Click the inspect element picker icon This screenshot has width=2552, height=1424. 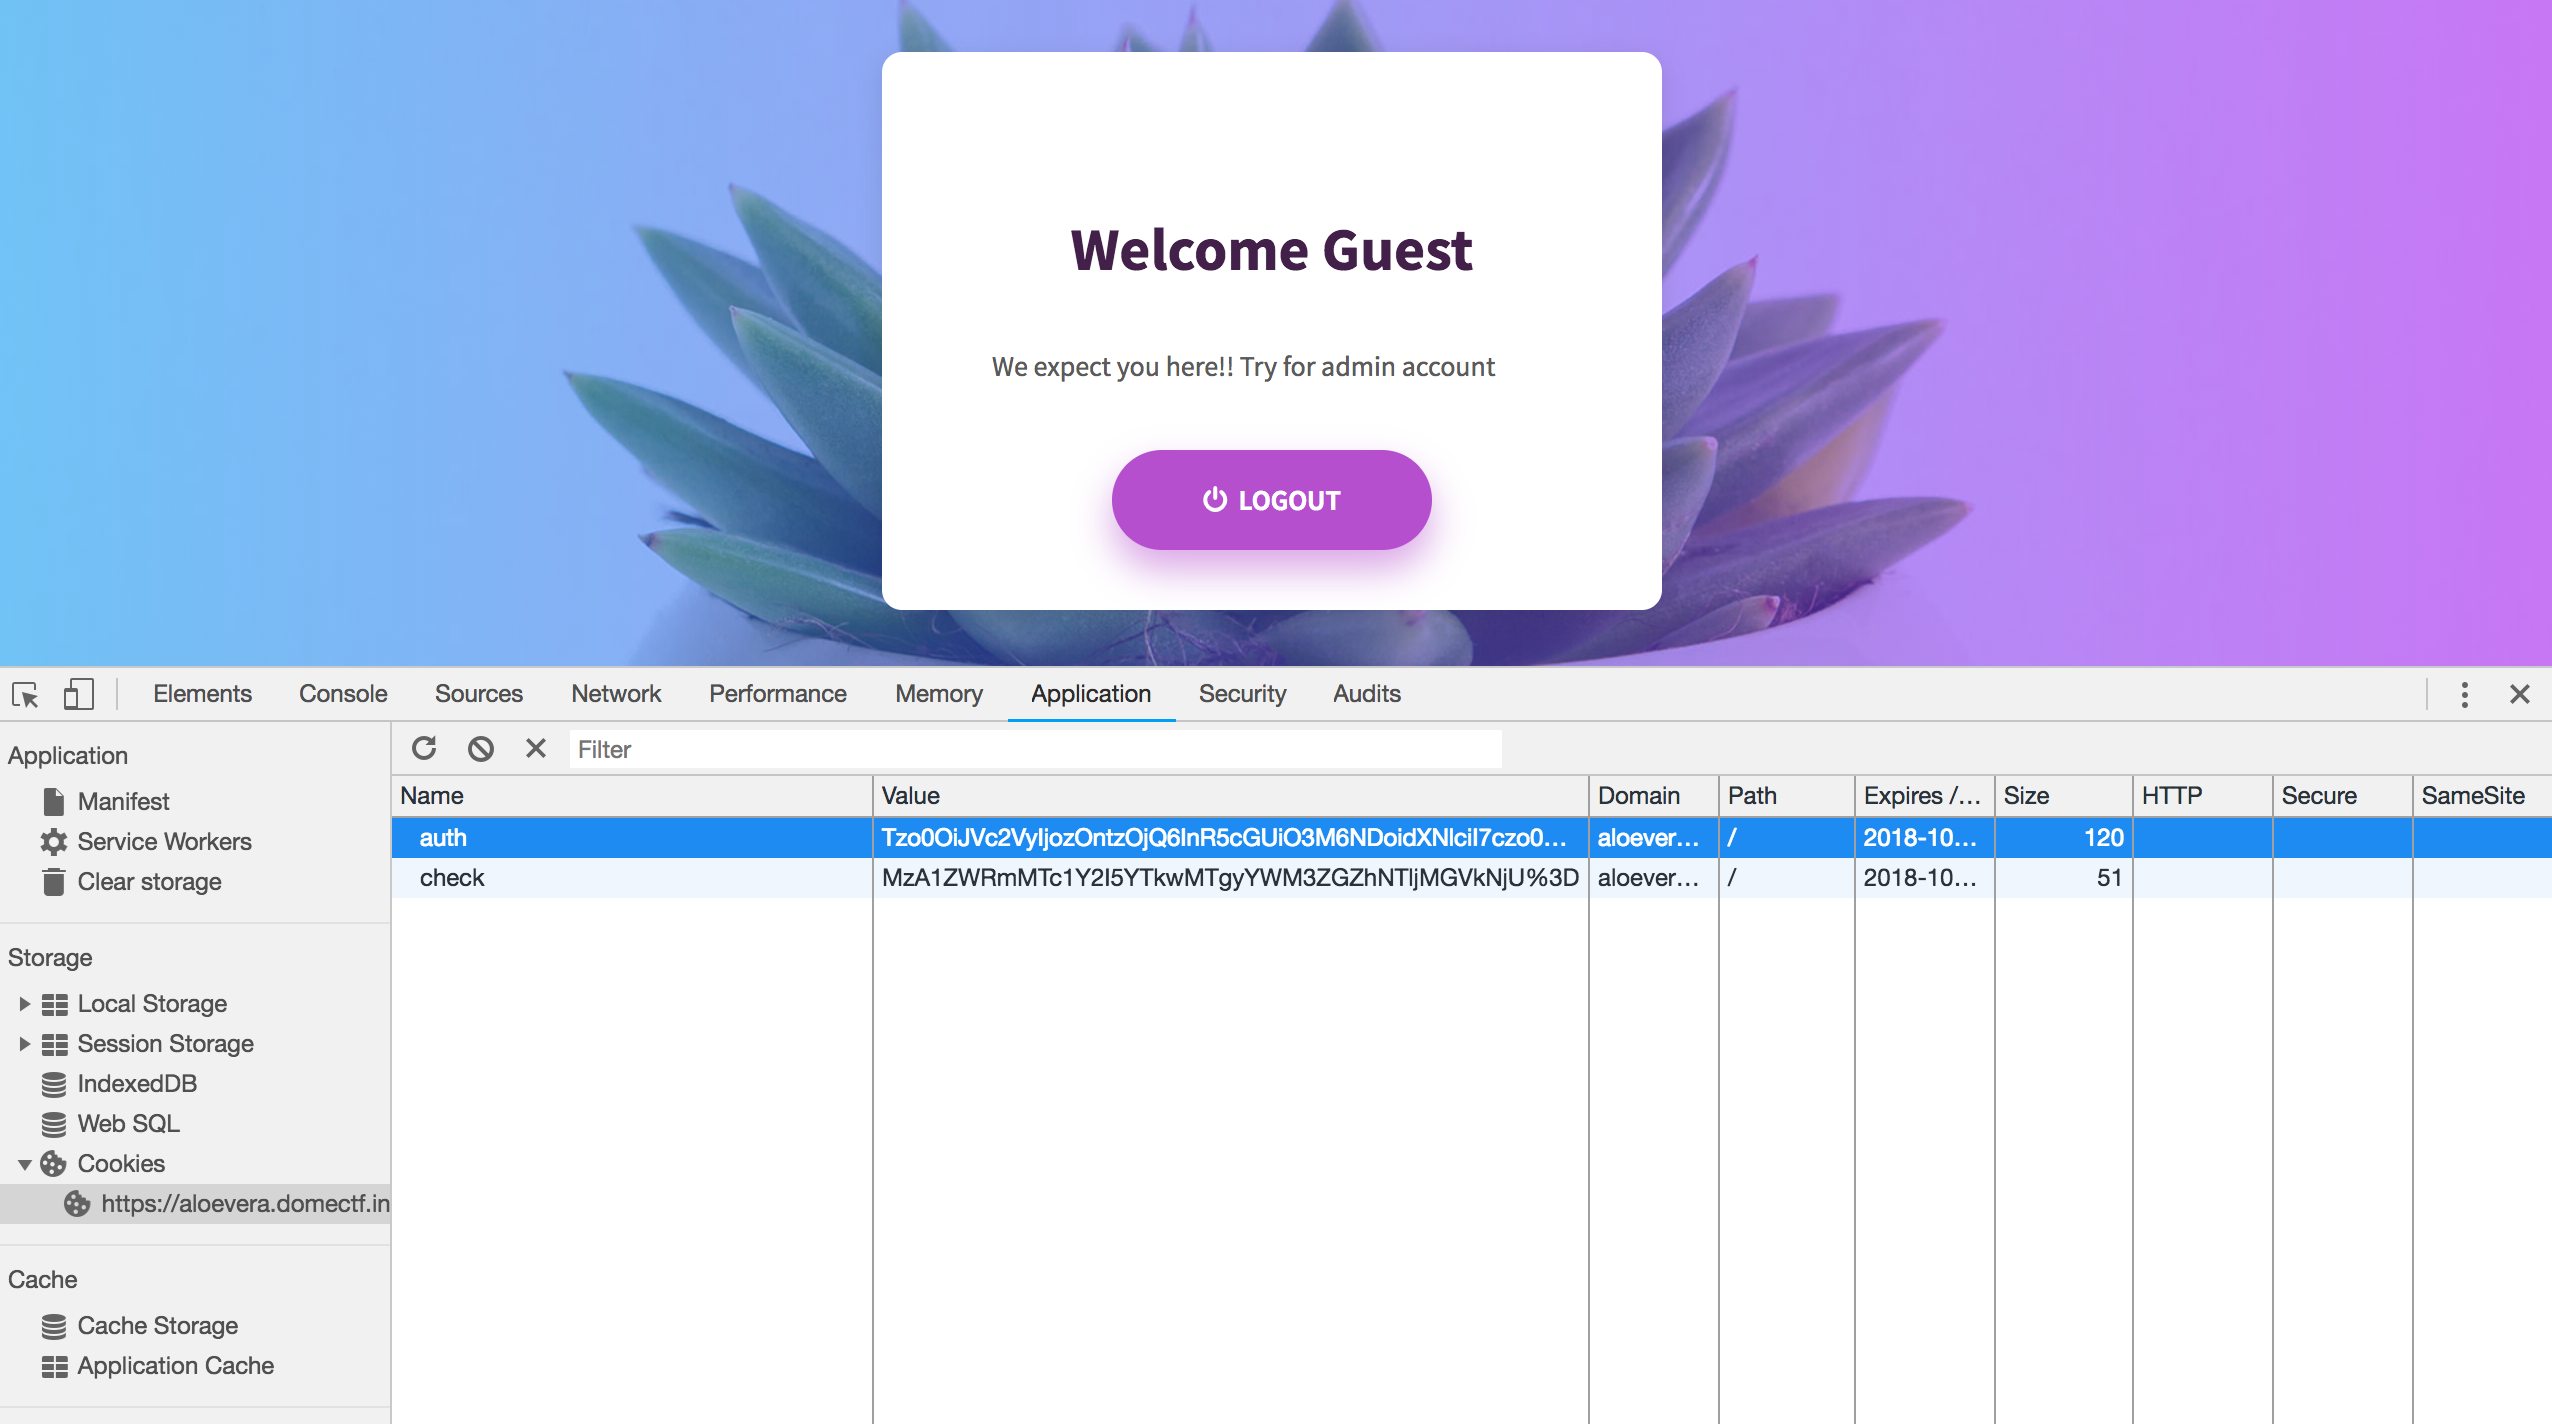26,694
